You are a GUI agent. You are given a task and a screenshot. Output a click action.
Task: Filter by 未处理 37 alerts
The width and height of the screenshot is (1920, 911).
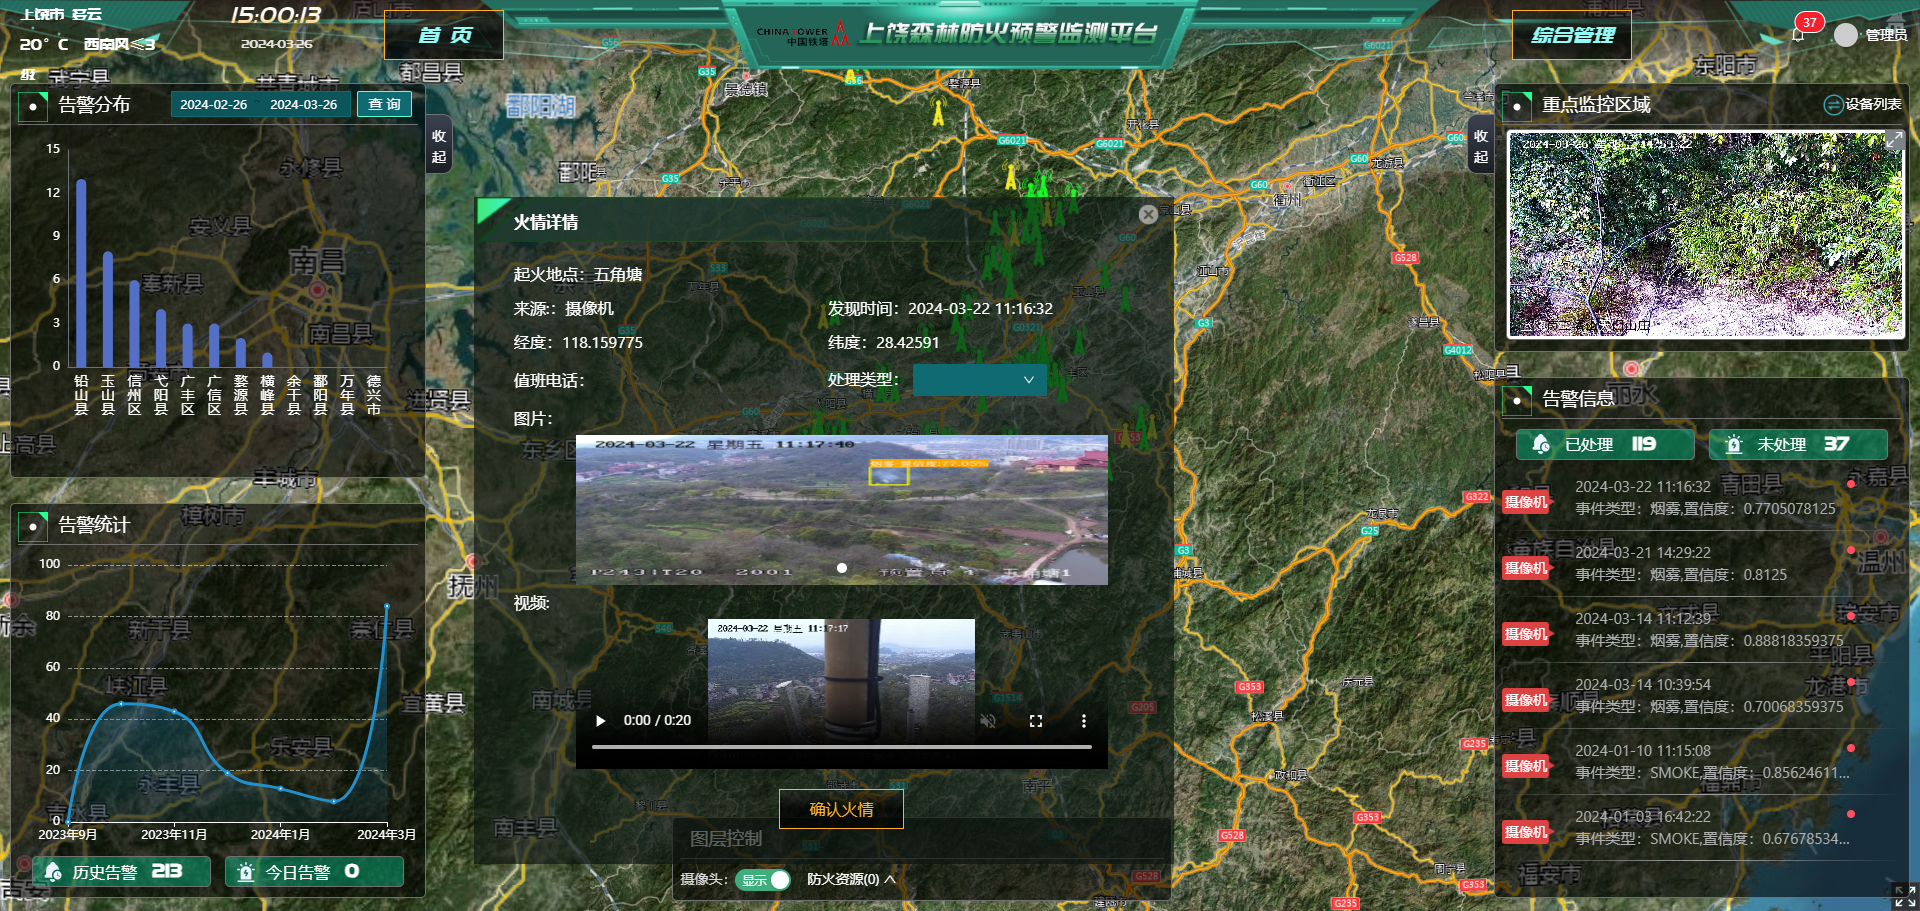pos(1798,444)
